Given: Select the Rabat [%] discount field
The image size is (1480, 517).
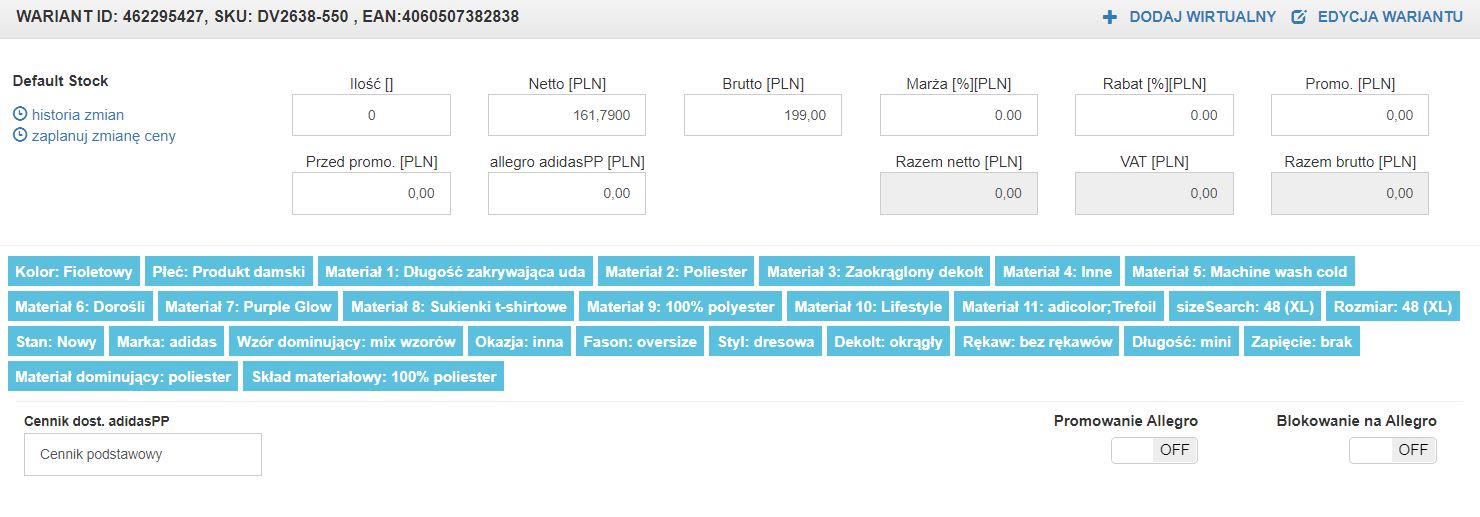Looking at the screenshot, I should click(x=1154, y=115).
